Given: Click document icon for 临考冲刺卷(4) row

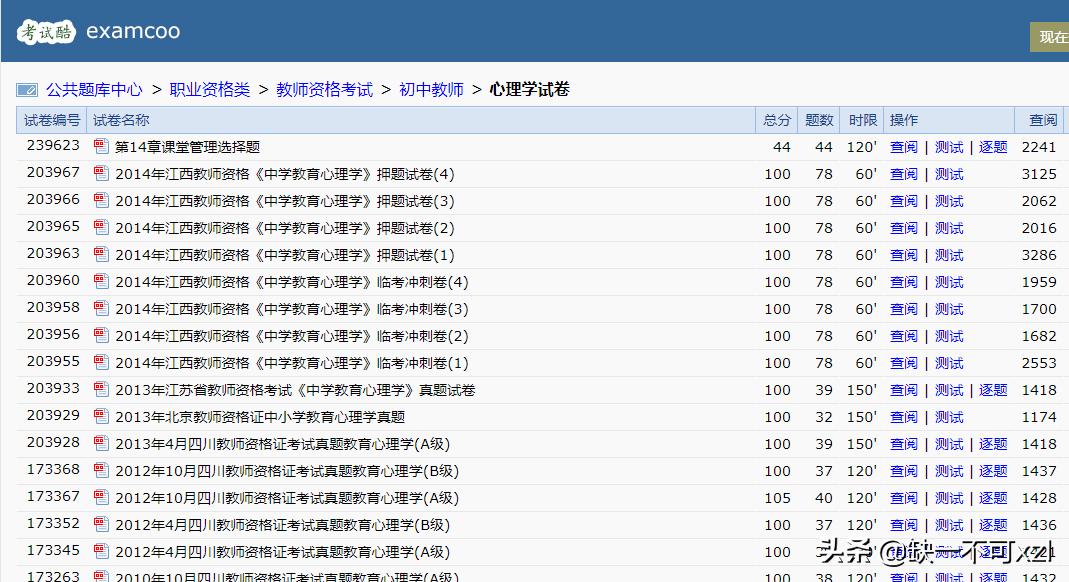Looking at the screenshot, I should click(x=102, y=281).
